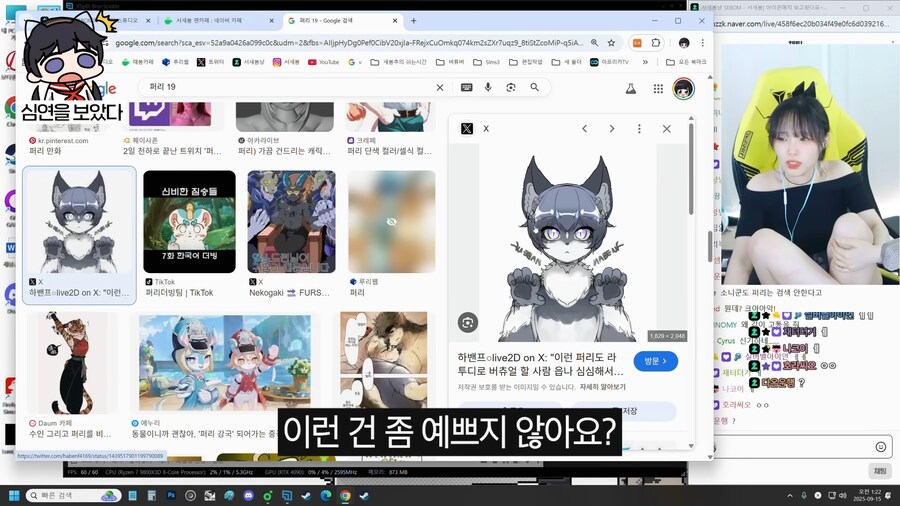Screen dimensions: 900x506
Task: Close the 서새봄 팬카페 tab
Action: pyautogui.click(x=271, y=21)
